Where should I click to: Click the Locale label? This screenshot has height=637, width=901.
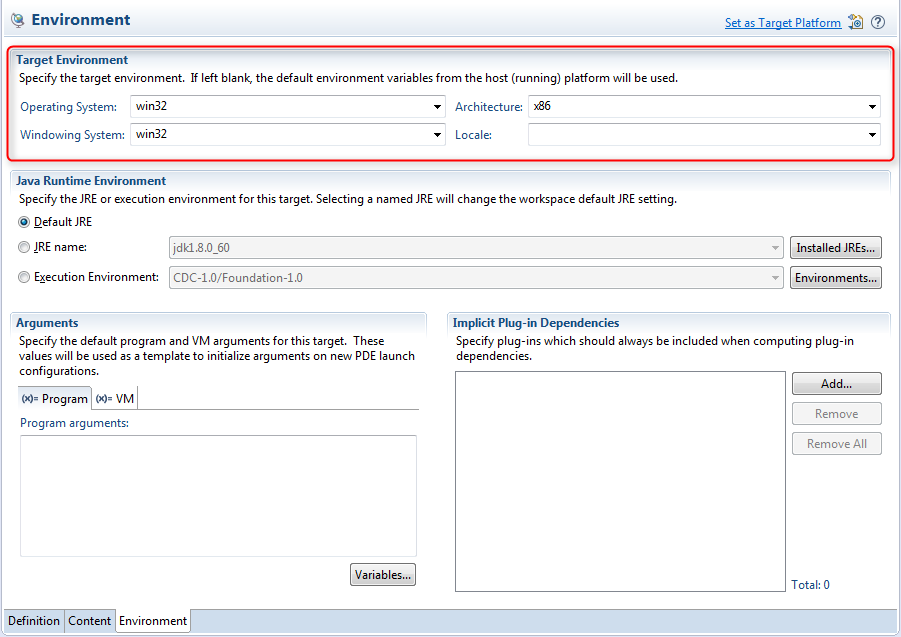point(473,135)
